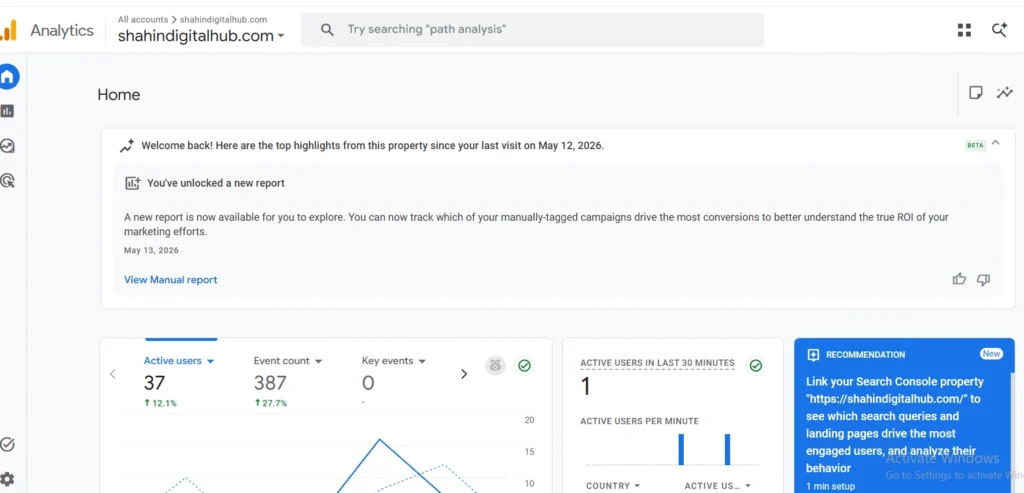Open the Admin gear icon

point(7,479)
